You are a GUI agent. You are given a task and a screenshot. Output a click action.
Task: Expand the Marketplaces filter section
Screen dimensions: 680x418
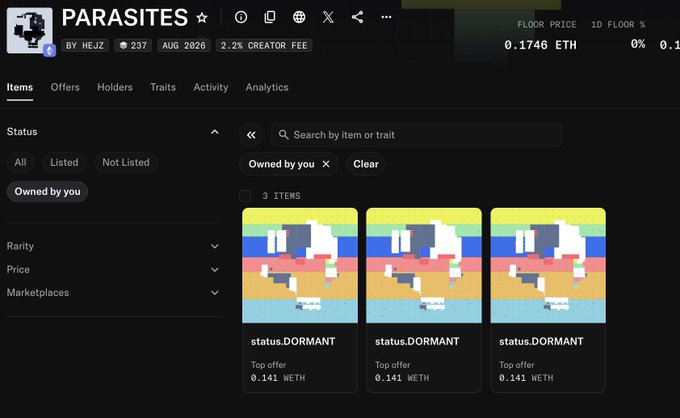pos(215,293)
